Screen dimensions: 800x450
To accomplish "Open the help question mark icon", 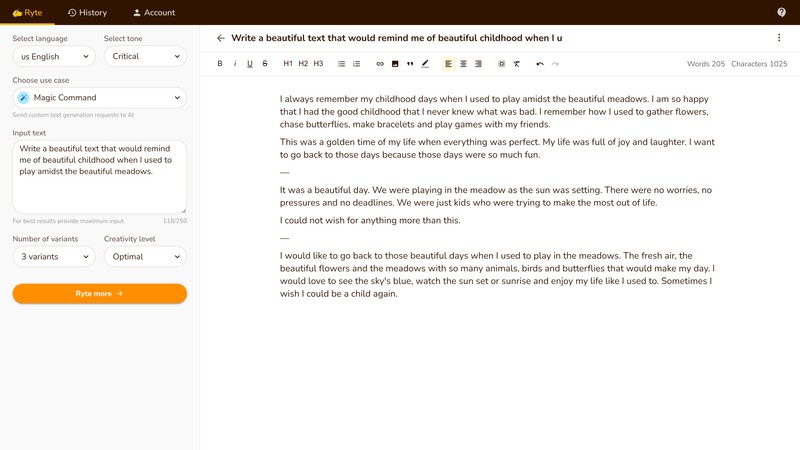I will coord(781,12).
